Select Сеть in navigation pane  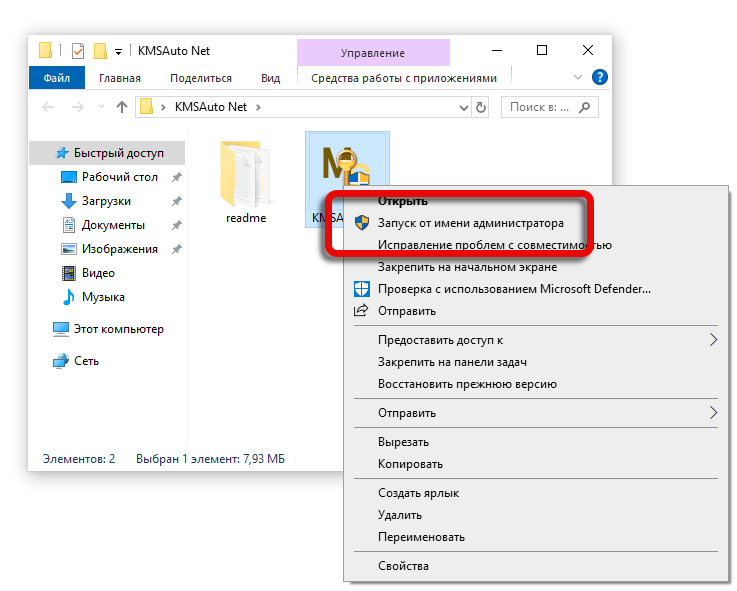(86, 361)
